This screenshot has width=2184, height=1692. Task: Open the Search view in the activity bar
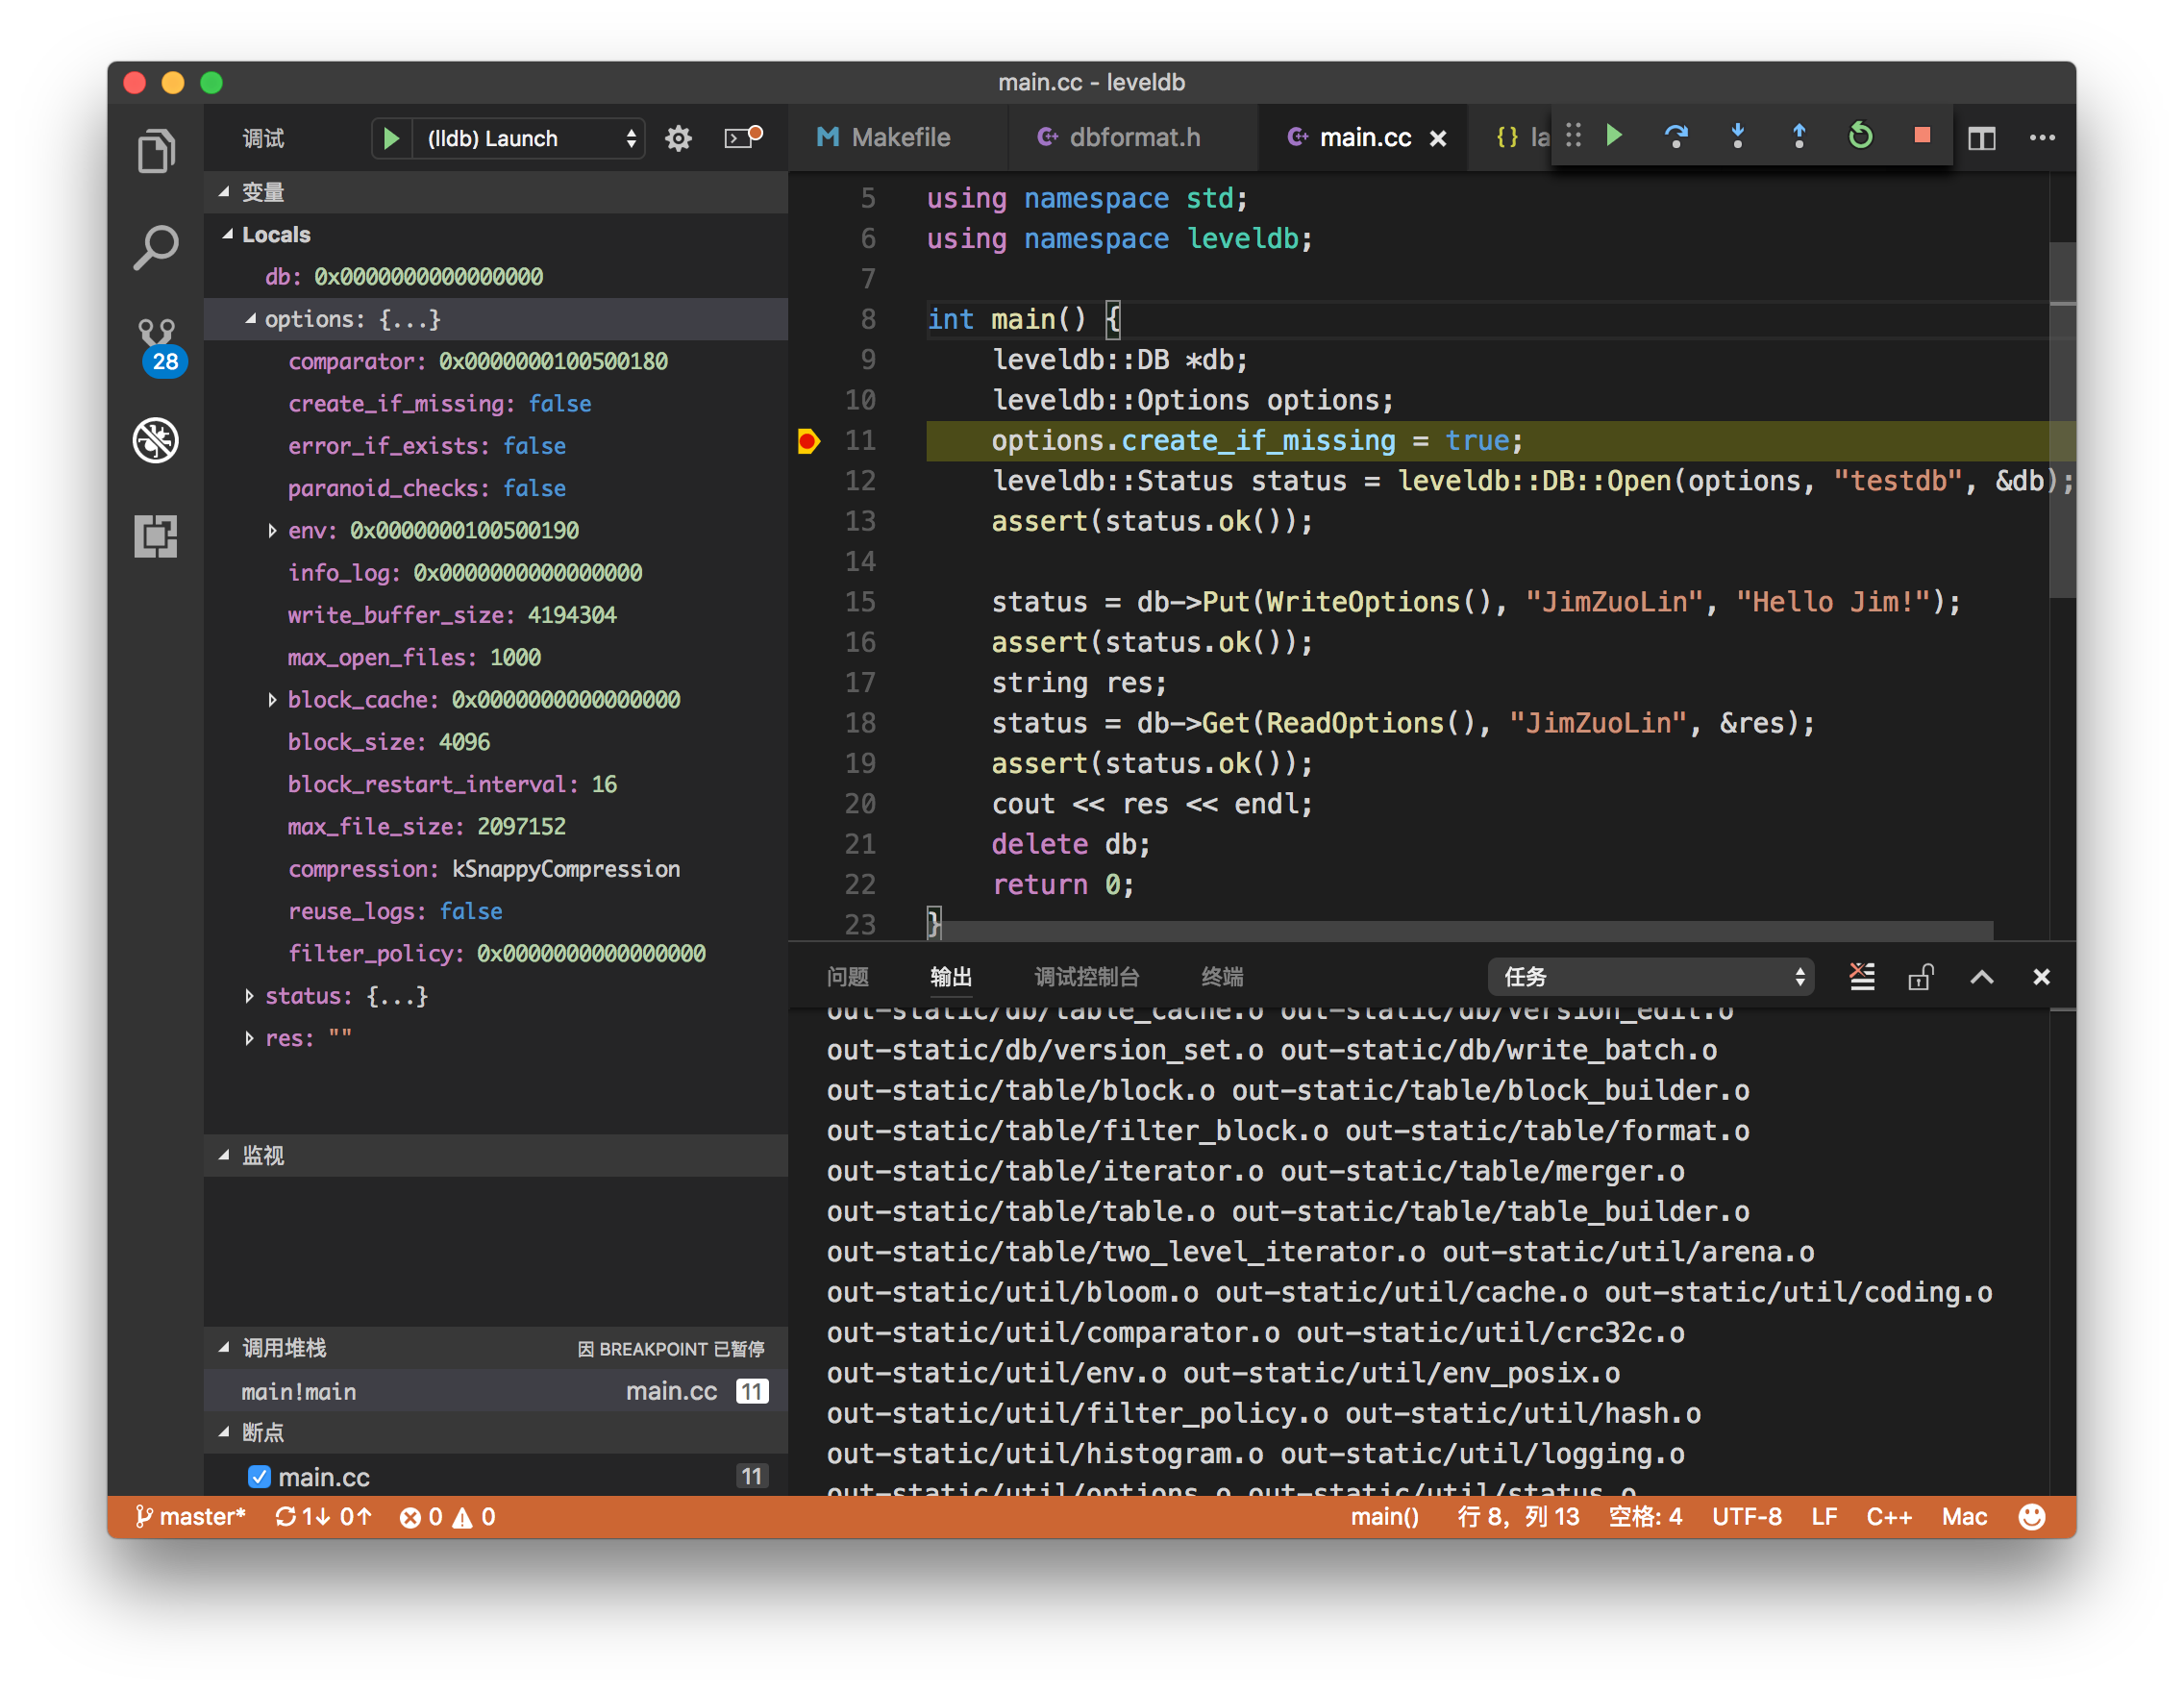[156, 247]
